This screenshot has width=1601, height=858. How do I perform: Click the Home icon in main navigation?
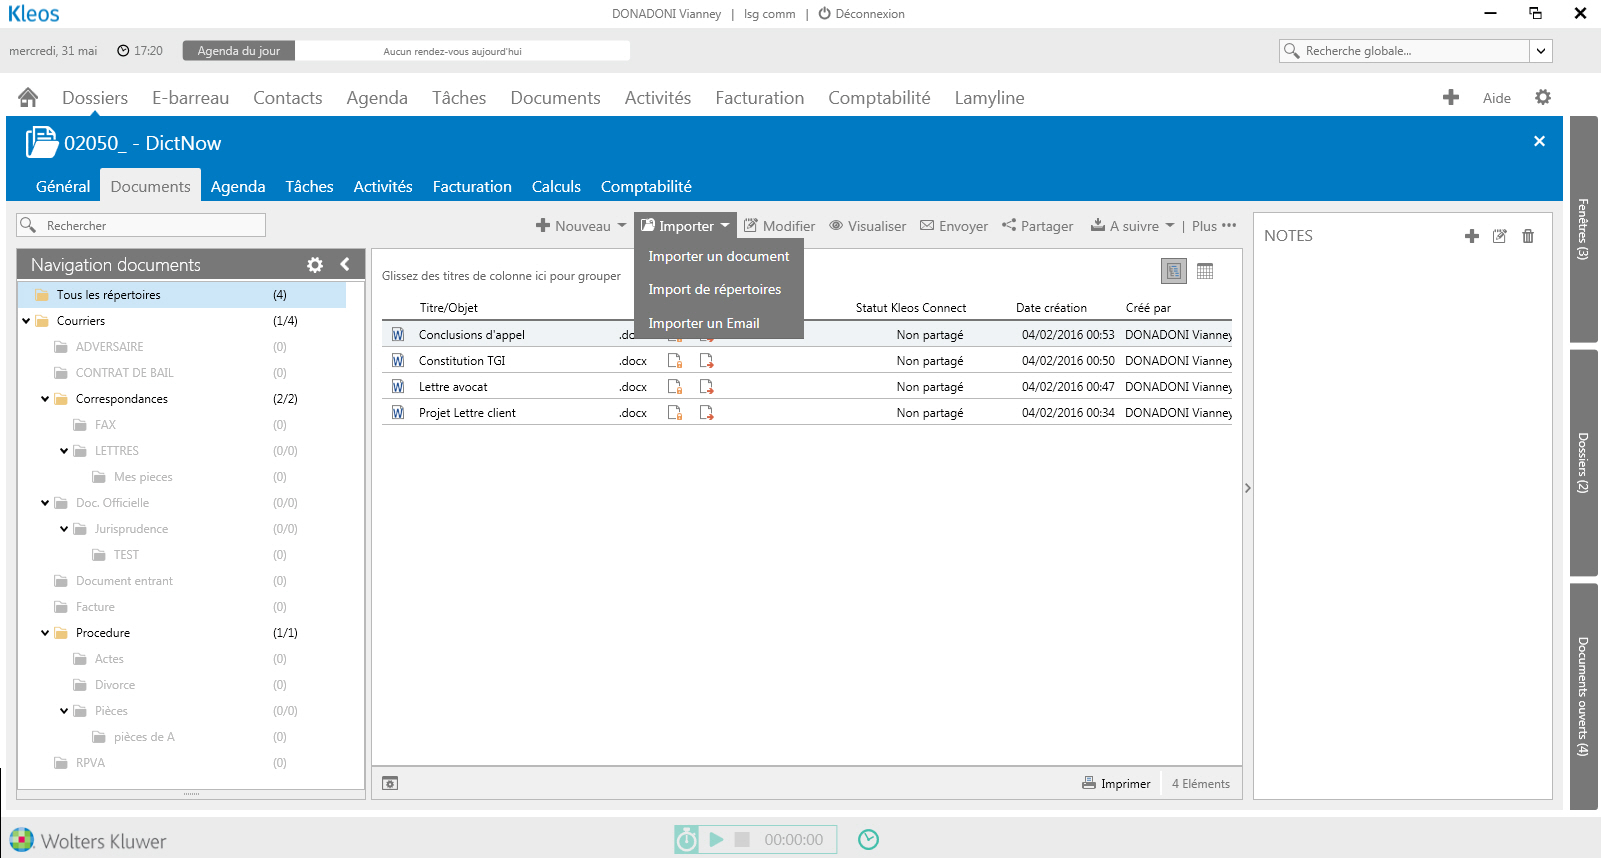pyautogui.click(x=28, y=97)
